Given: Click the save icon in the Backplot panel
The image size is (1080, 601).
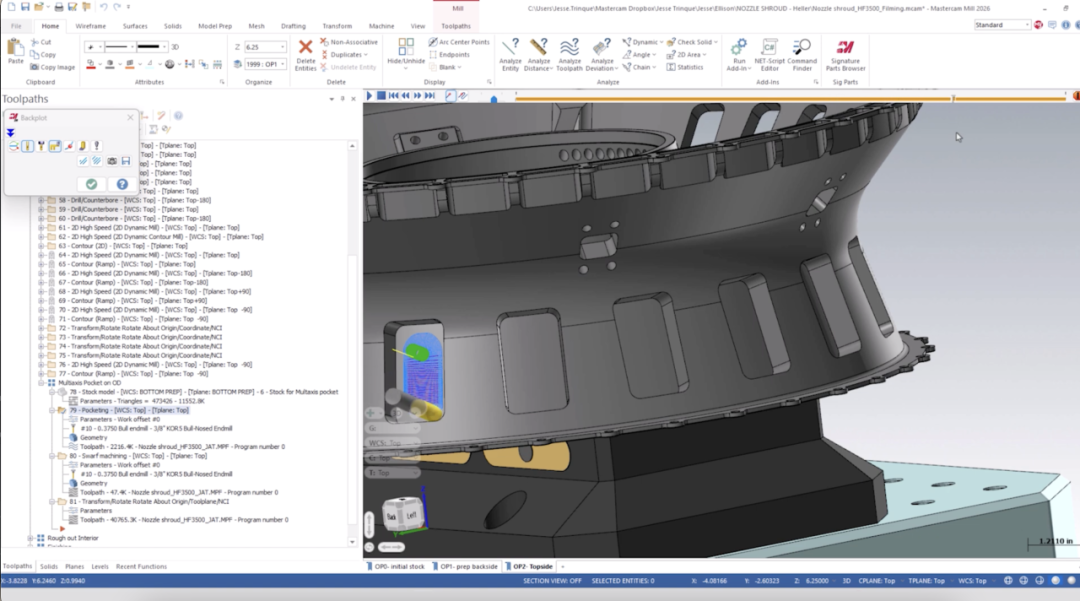Looking at the screenshot, I should (x=125, y=161).
